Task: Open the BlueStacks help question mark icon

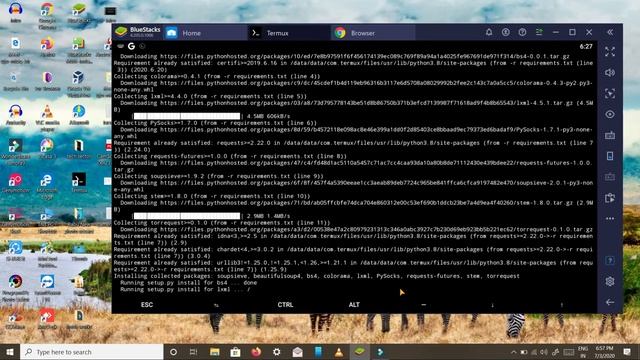Action: coord(522,32)
